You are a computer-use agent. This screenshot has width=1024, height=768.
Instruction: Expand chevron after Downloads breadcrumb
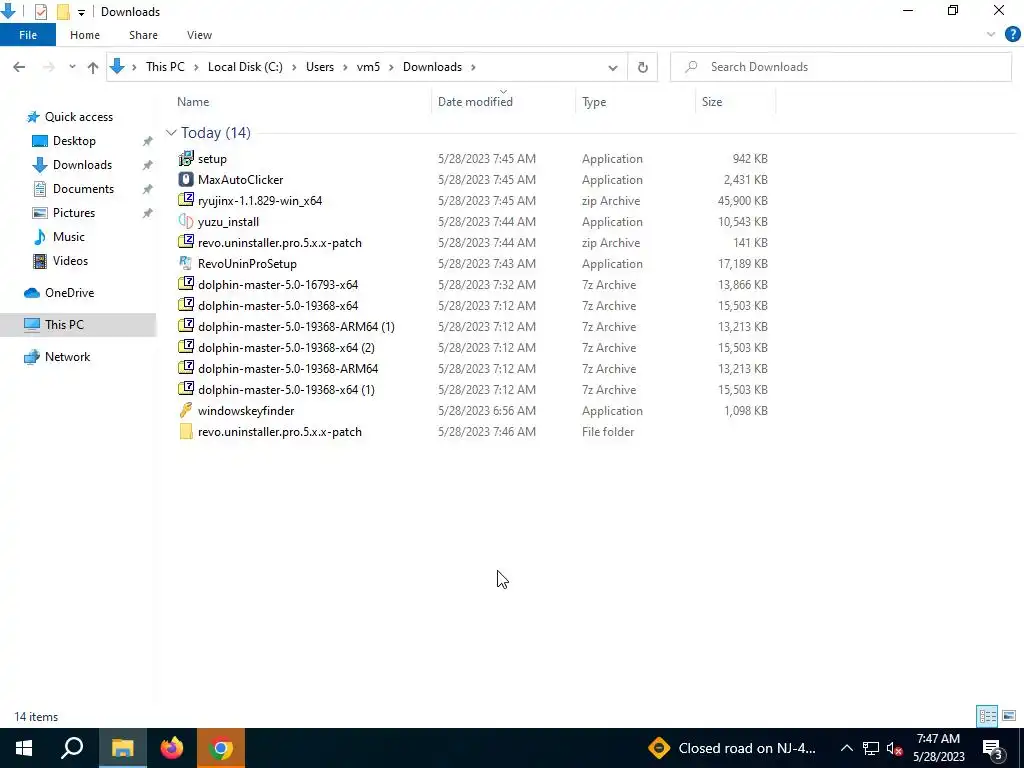(473, 67)
